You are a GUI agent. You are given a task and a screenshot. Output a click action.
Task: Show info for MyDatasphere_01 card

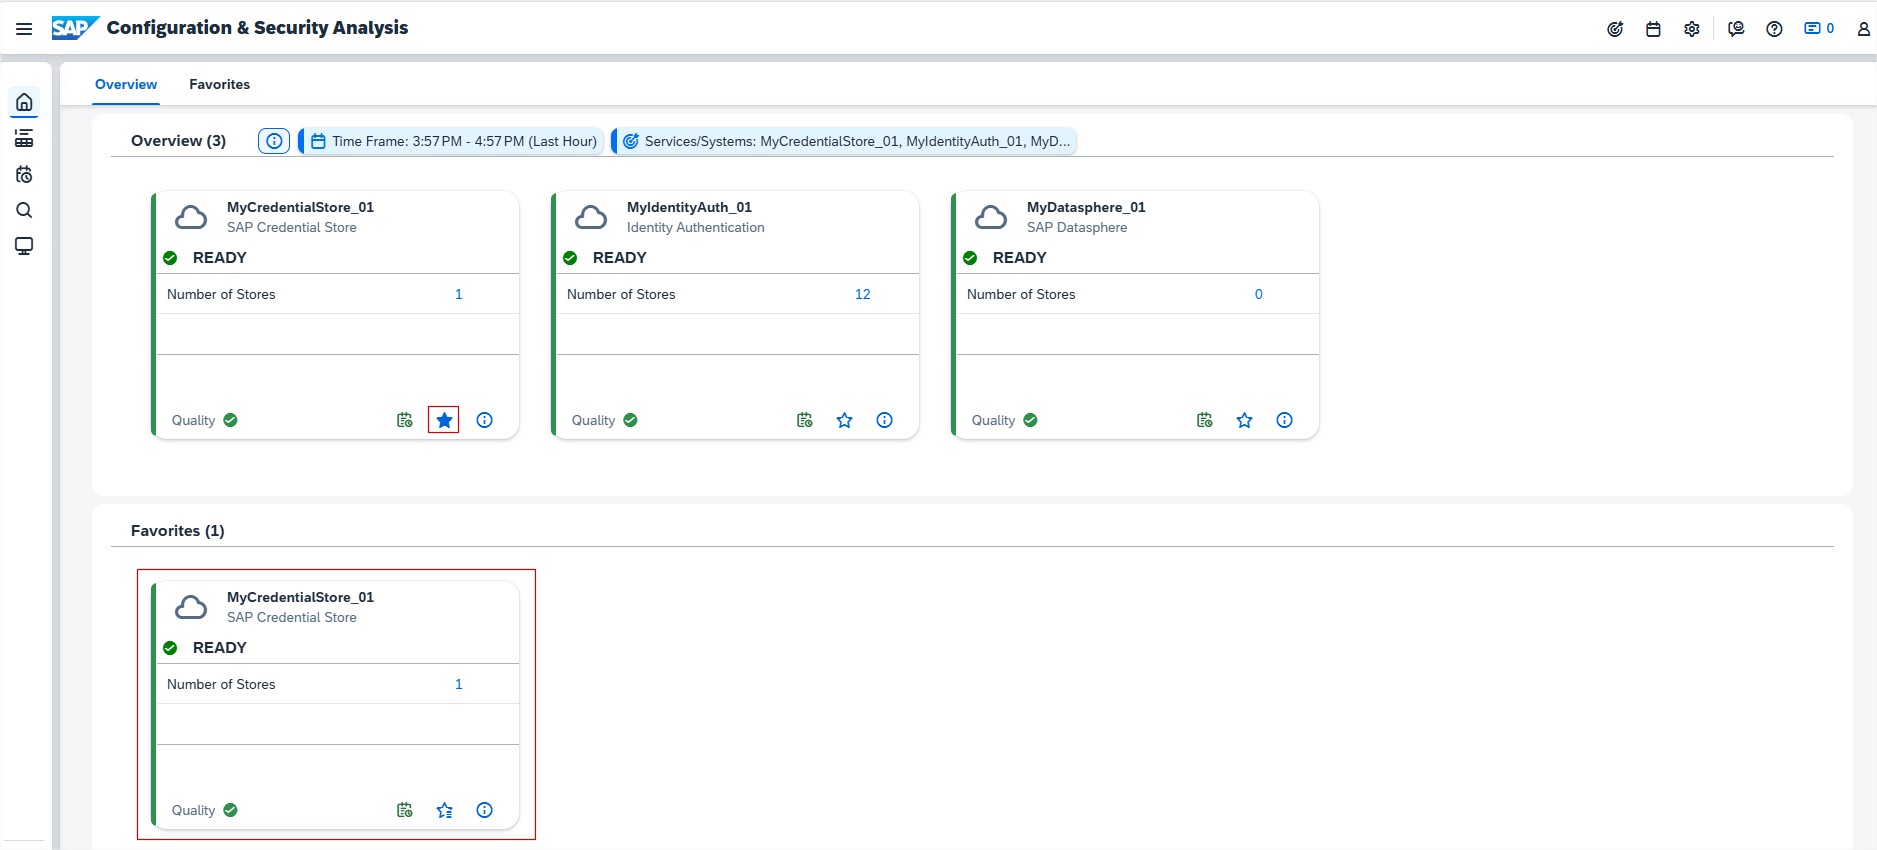pos(1284,420)
